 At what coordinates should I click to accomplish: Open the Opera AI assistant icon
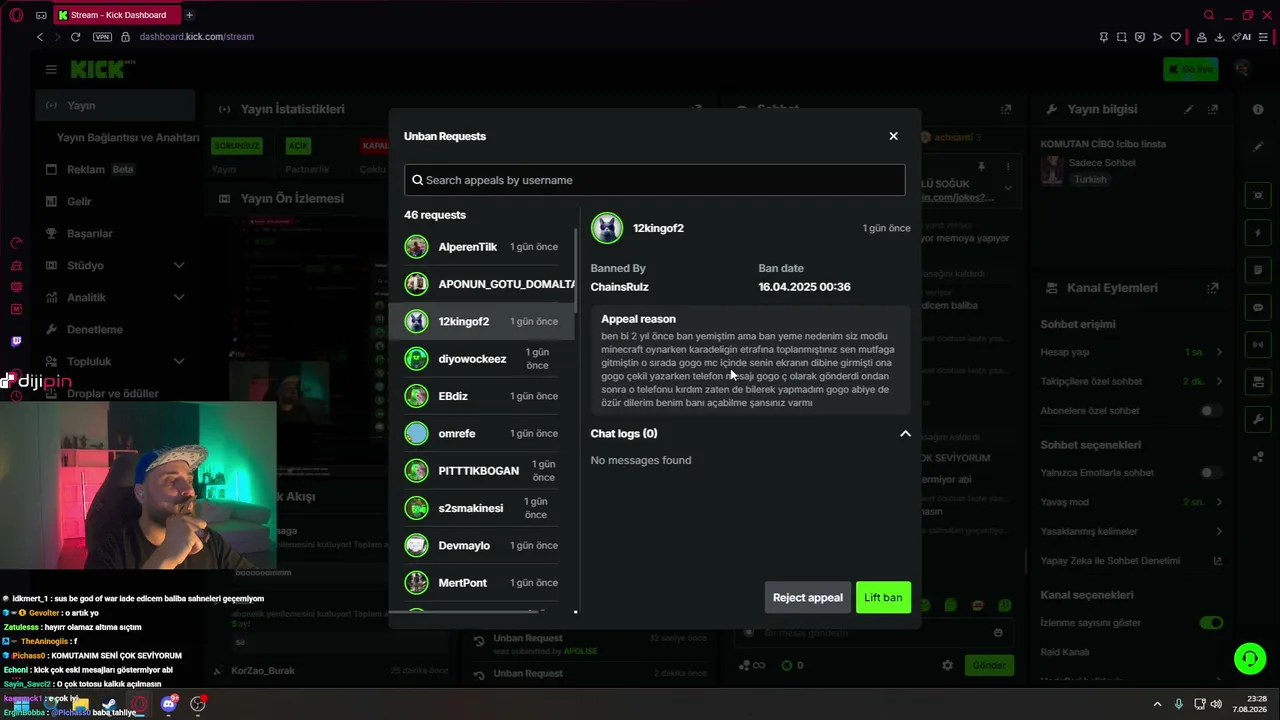1243,37
